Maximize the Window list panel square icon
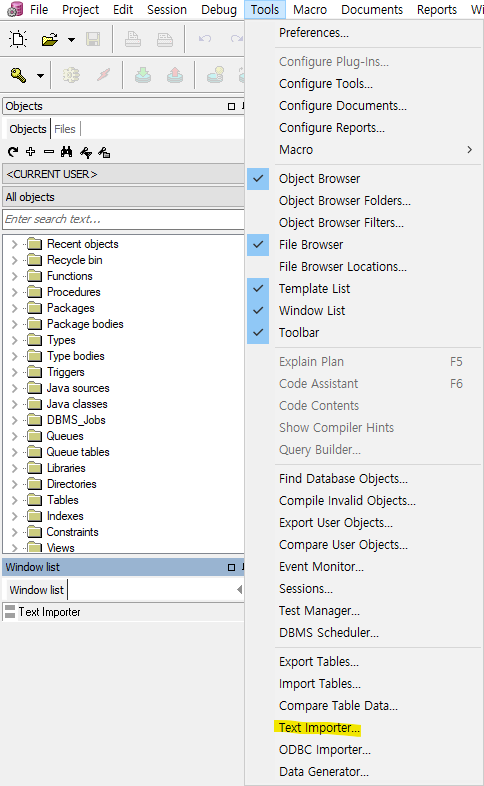The height and width of the screenshot is (786, 484). tap(231, 567)
